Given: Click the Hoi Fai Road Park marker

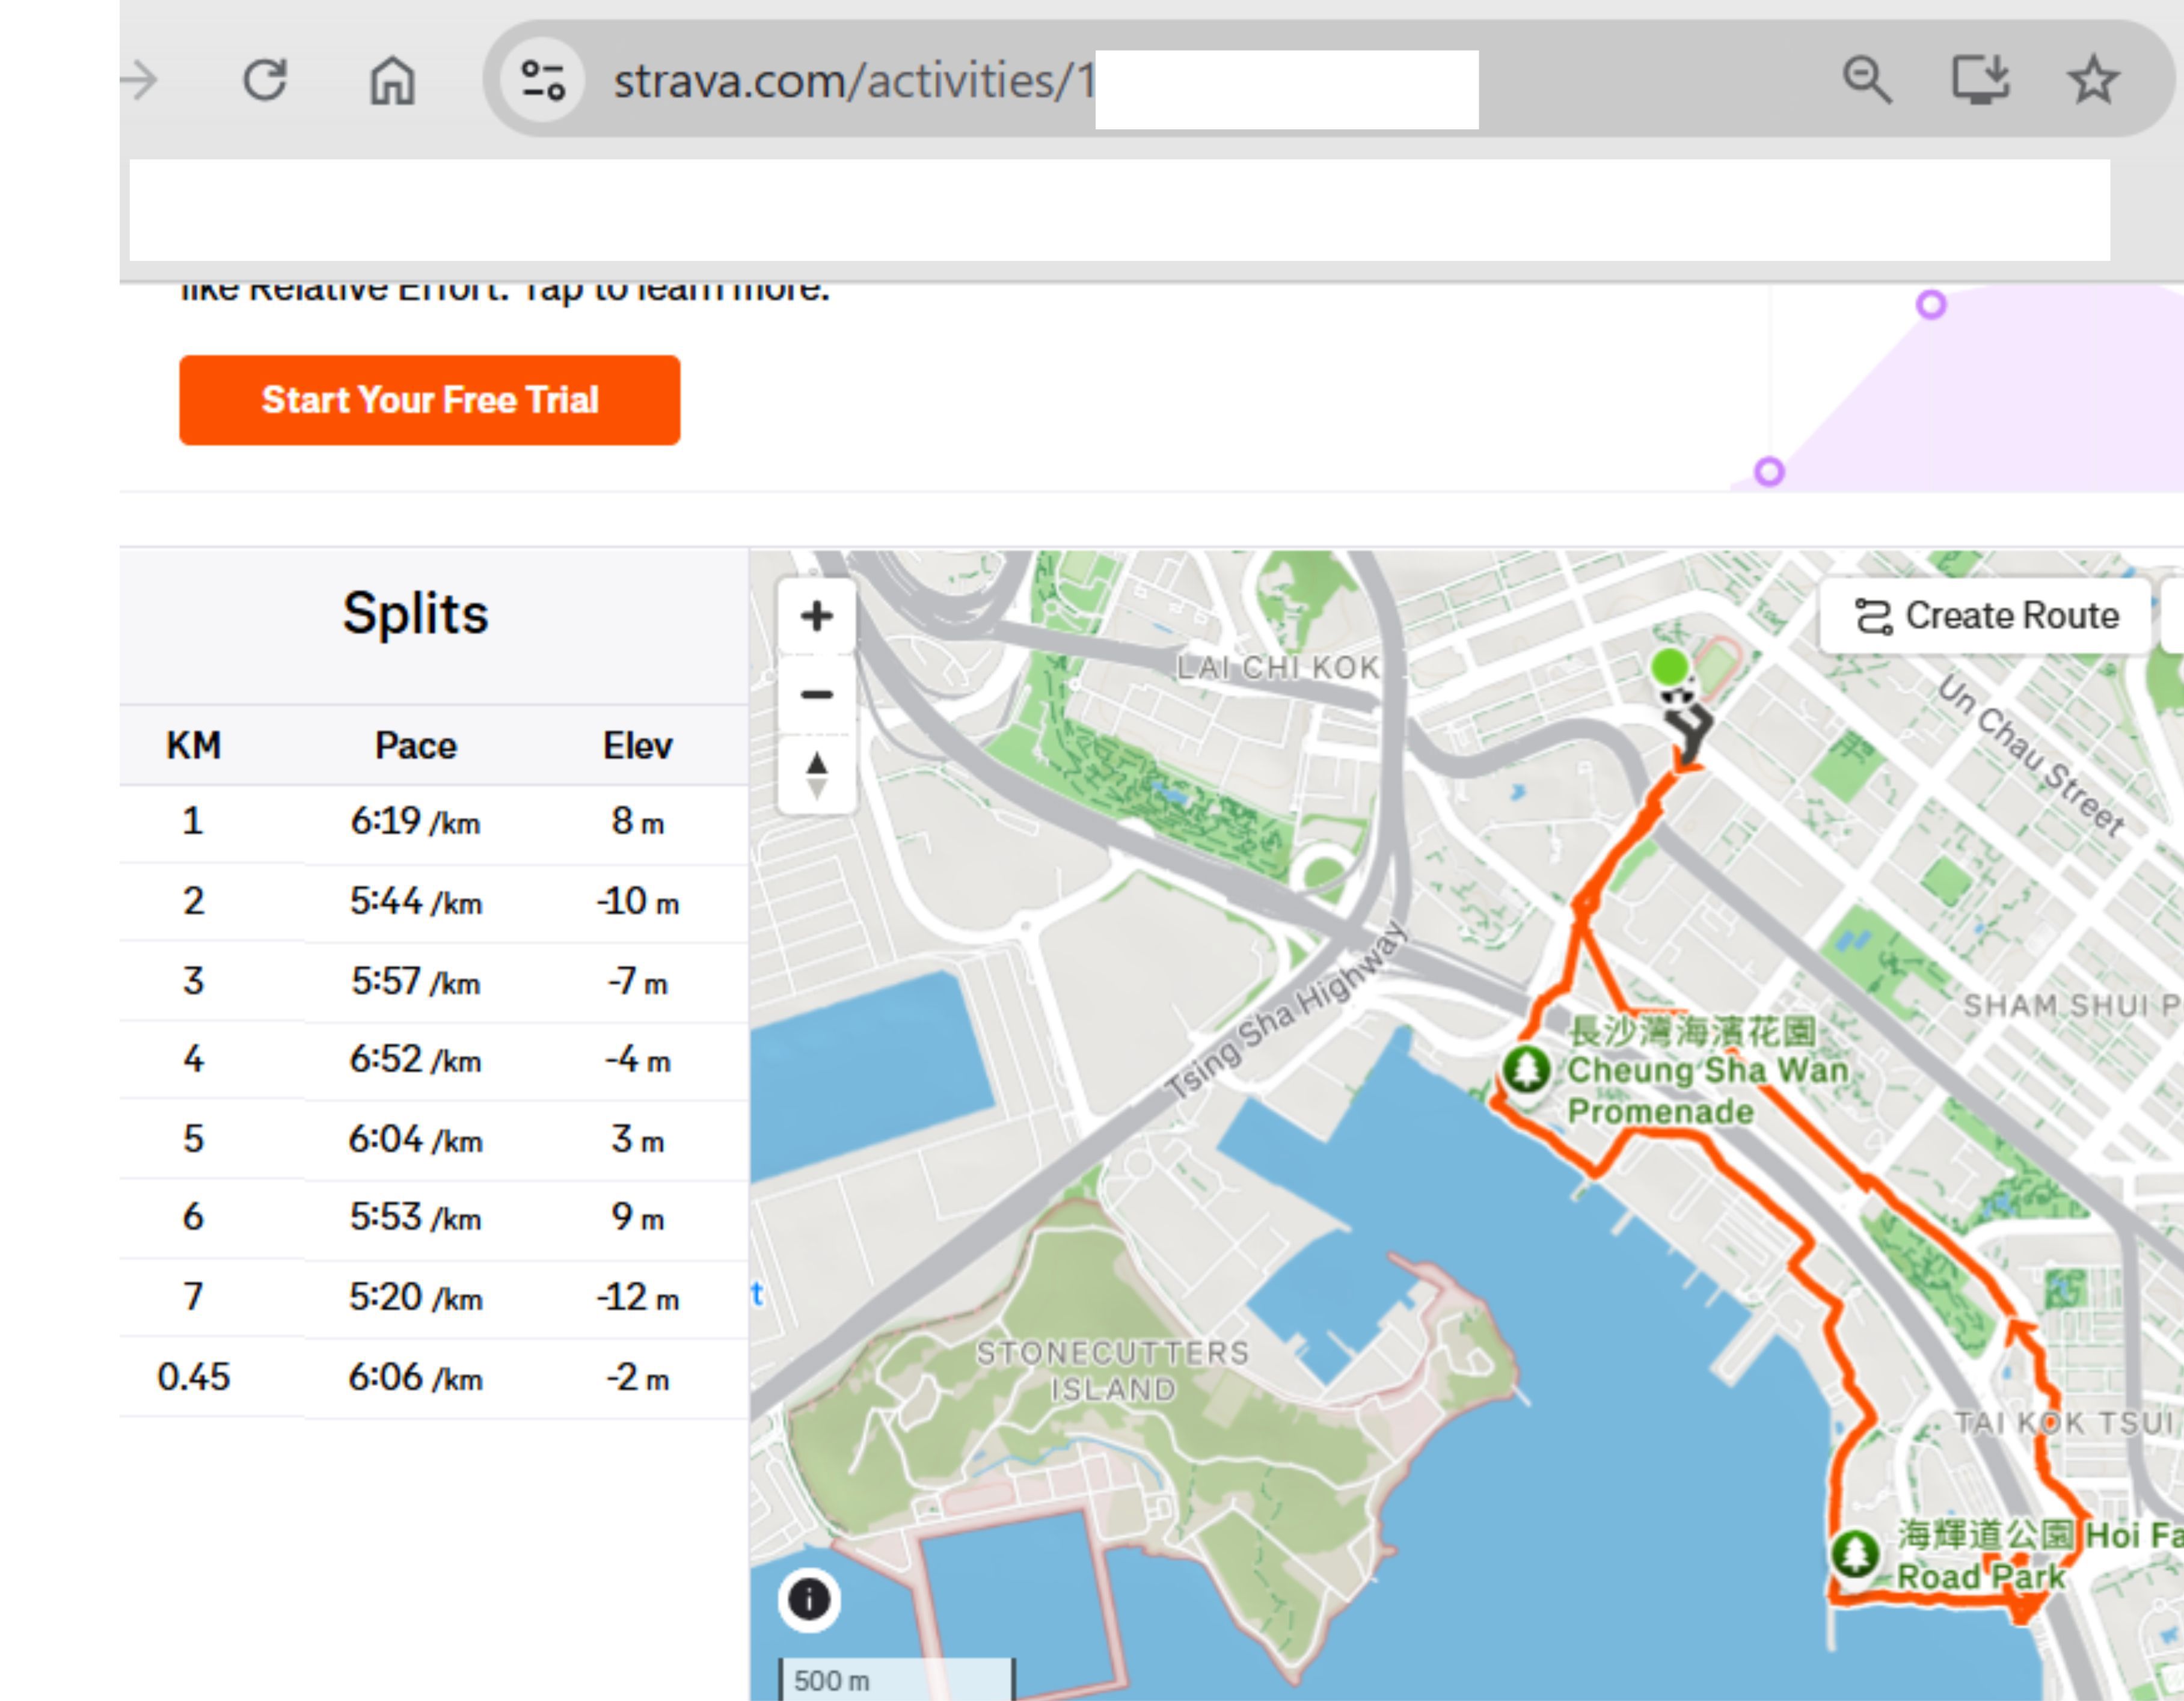Looking at the screenshot, I should [1856, 1554].
